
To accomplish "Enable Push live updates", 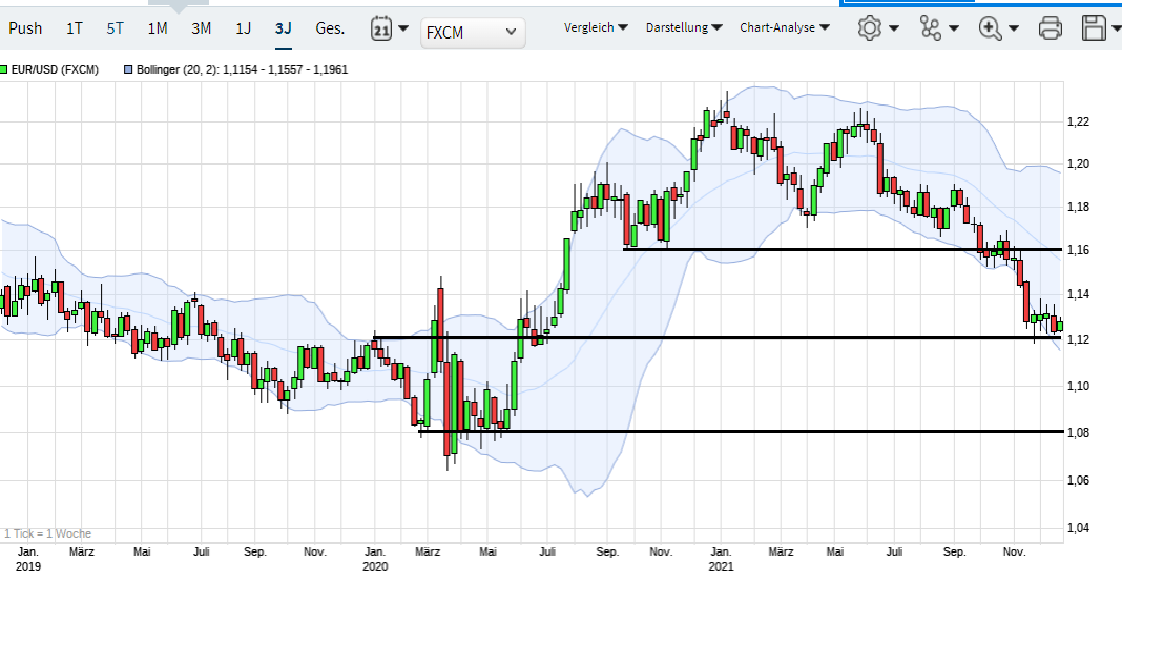I will (25, 28).
